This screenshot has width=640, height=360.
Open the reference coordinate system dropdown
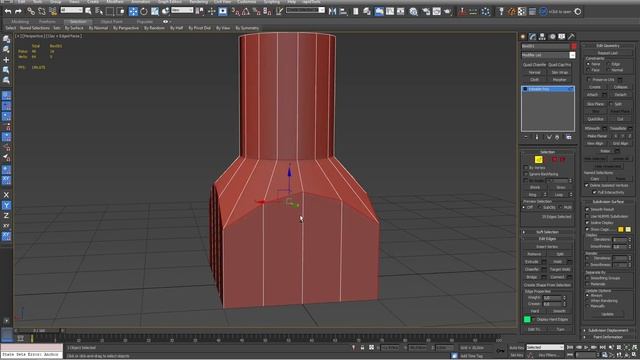click(x=182, y=10)
